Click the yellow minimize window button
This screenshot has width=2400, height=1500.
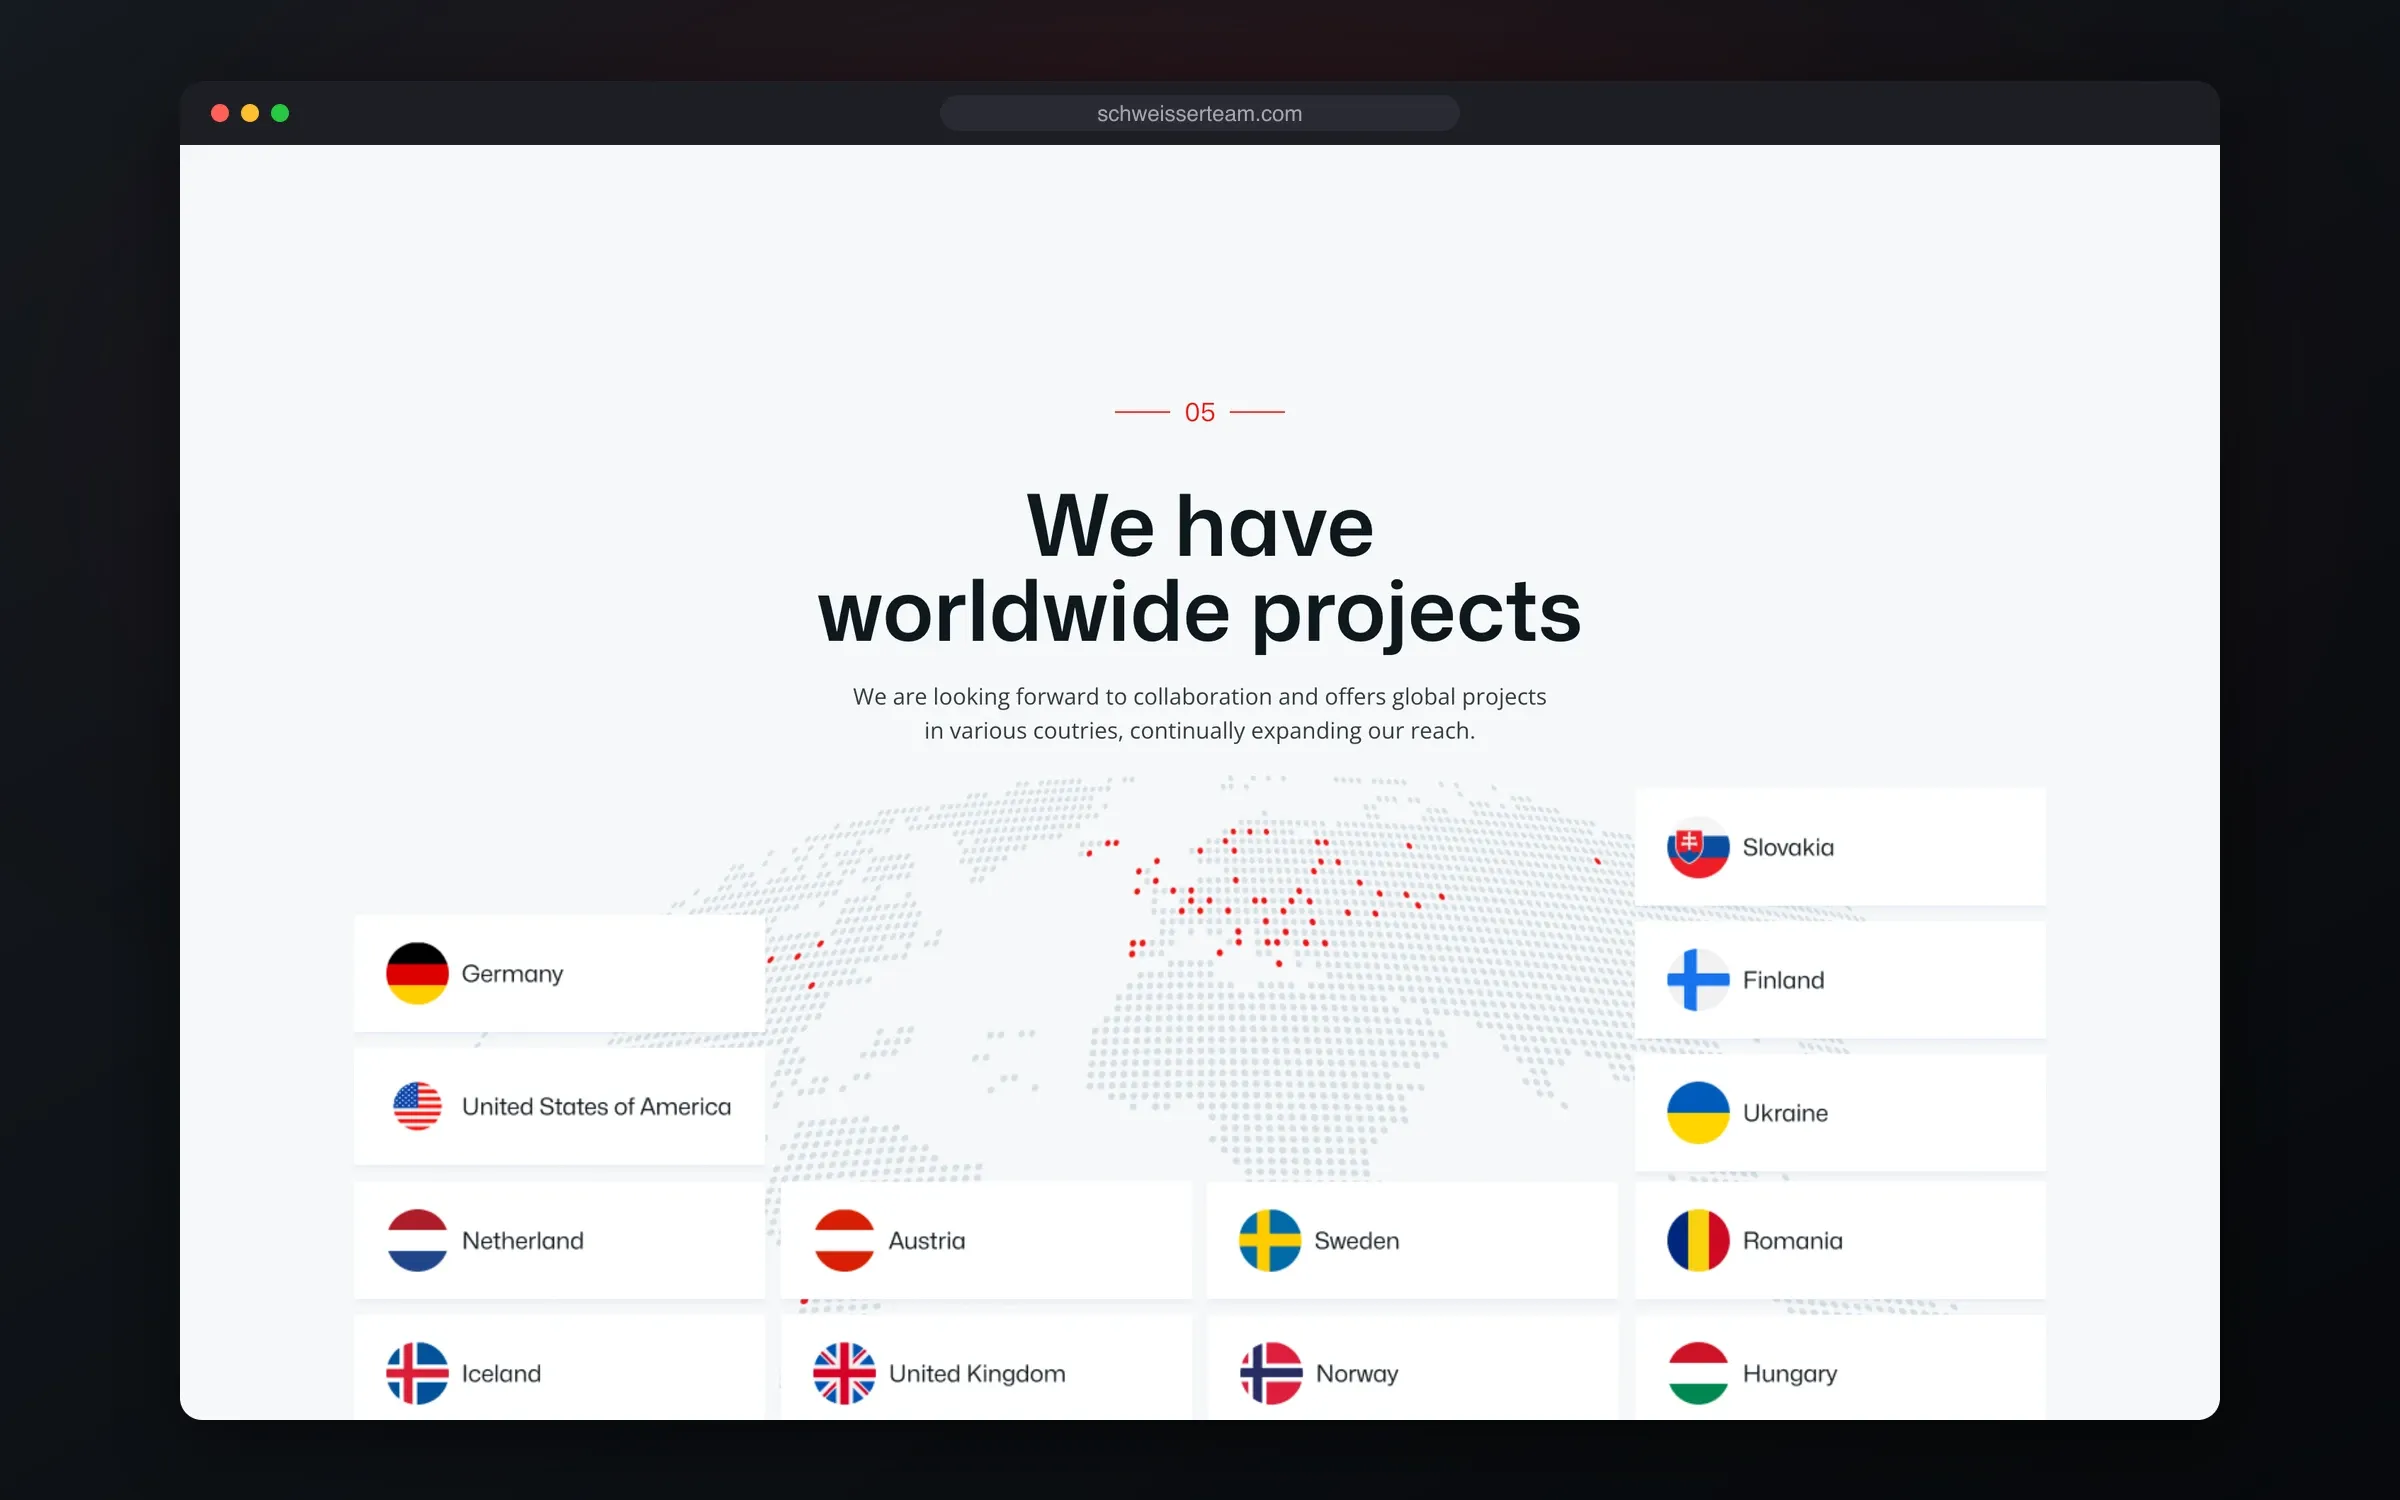coord(250,113)
